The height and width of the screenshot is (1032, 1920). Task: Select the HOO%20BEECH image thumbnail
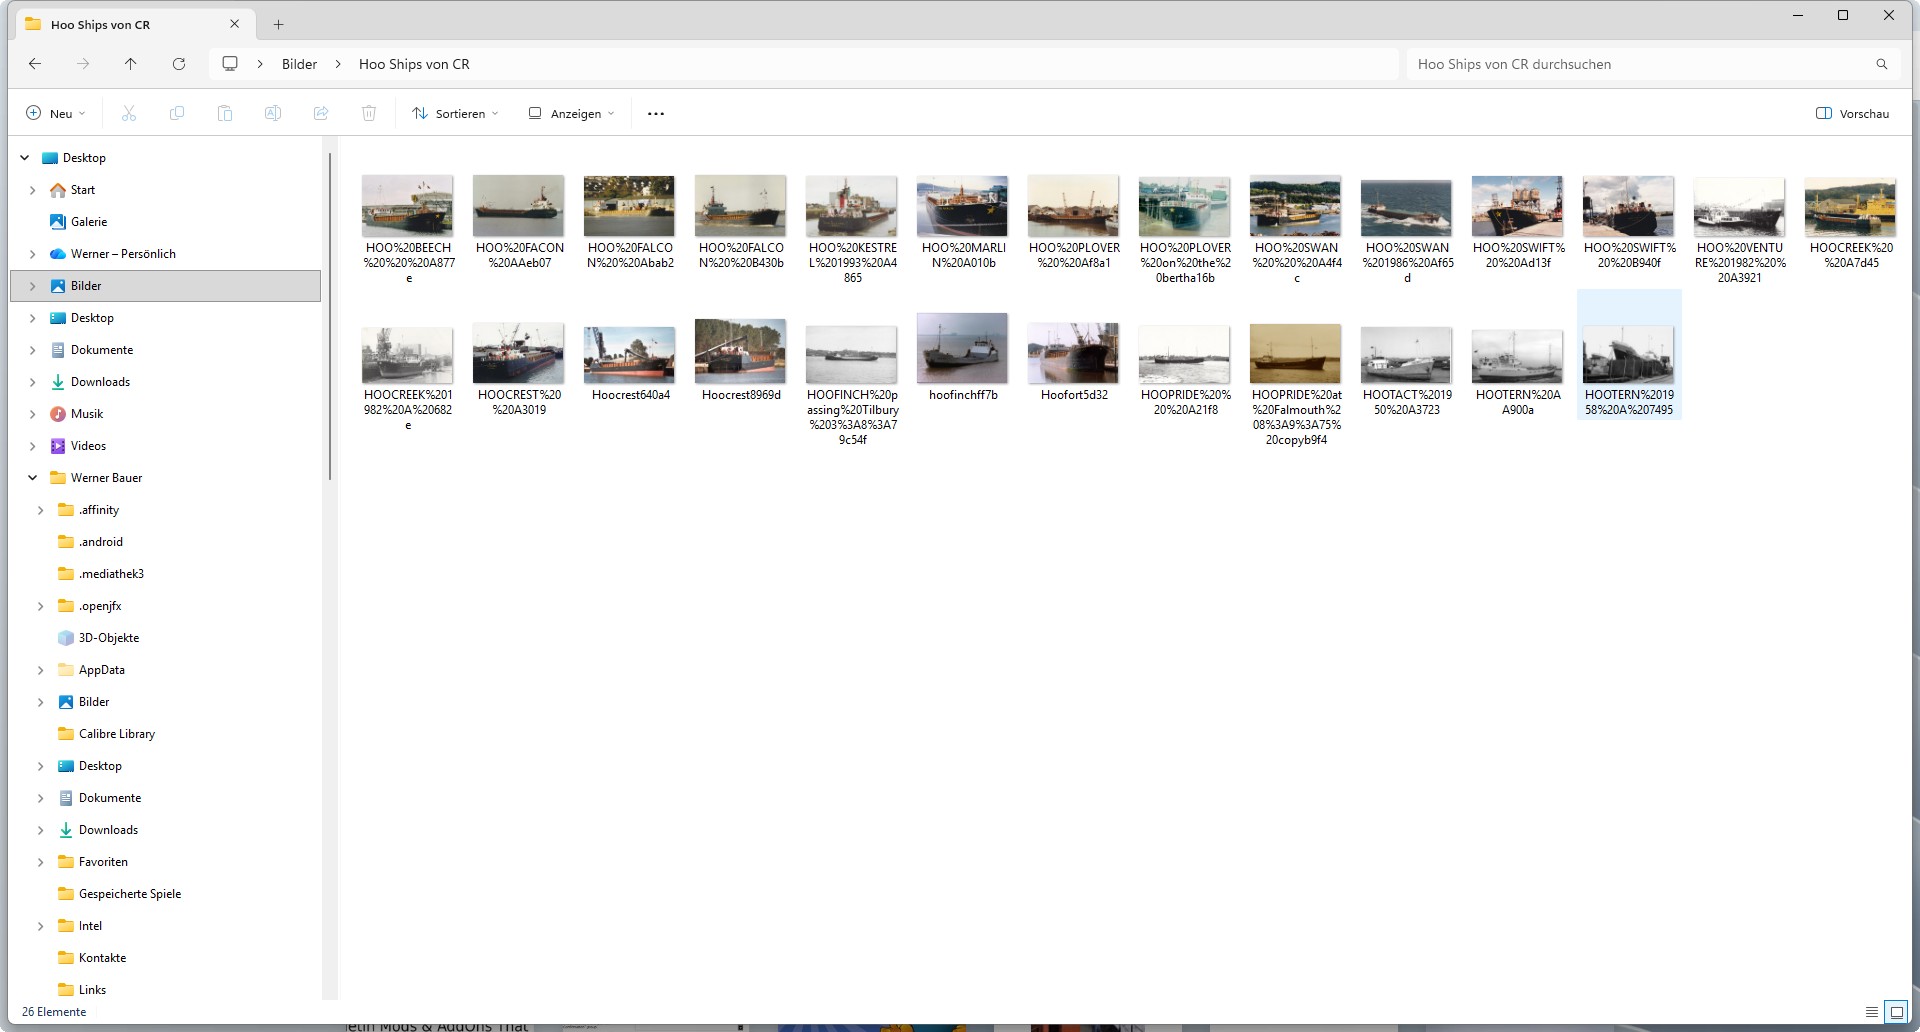(x=408, y=206)
